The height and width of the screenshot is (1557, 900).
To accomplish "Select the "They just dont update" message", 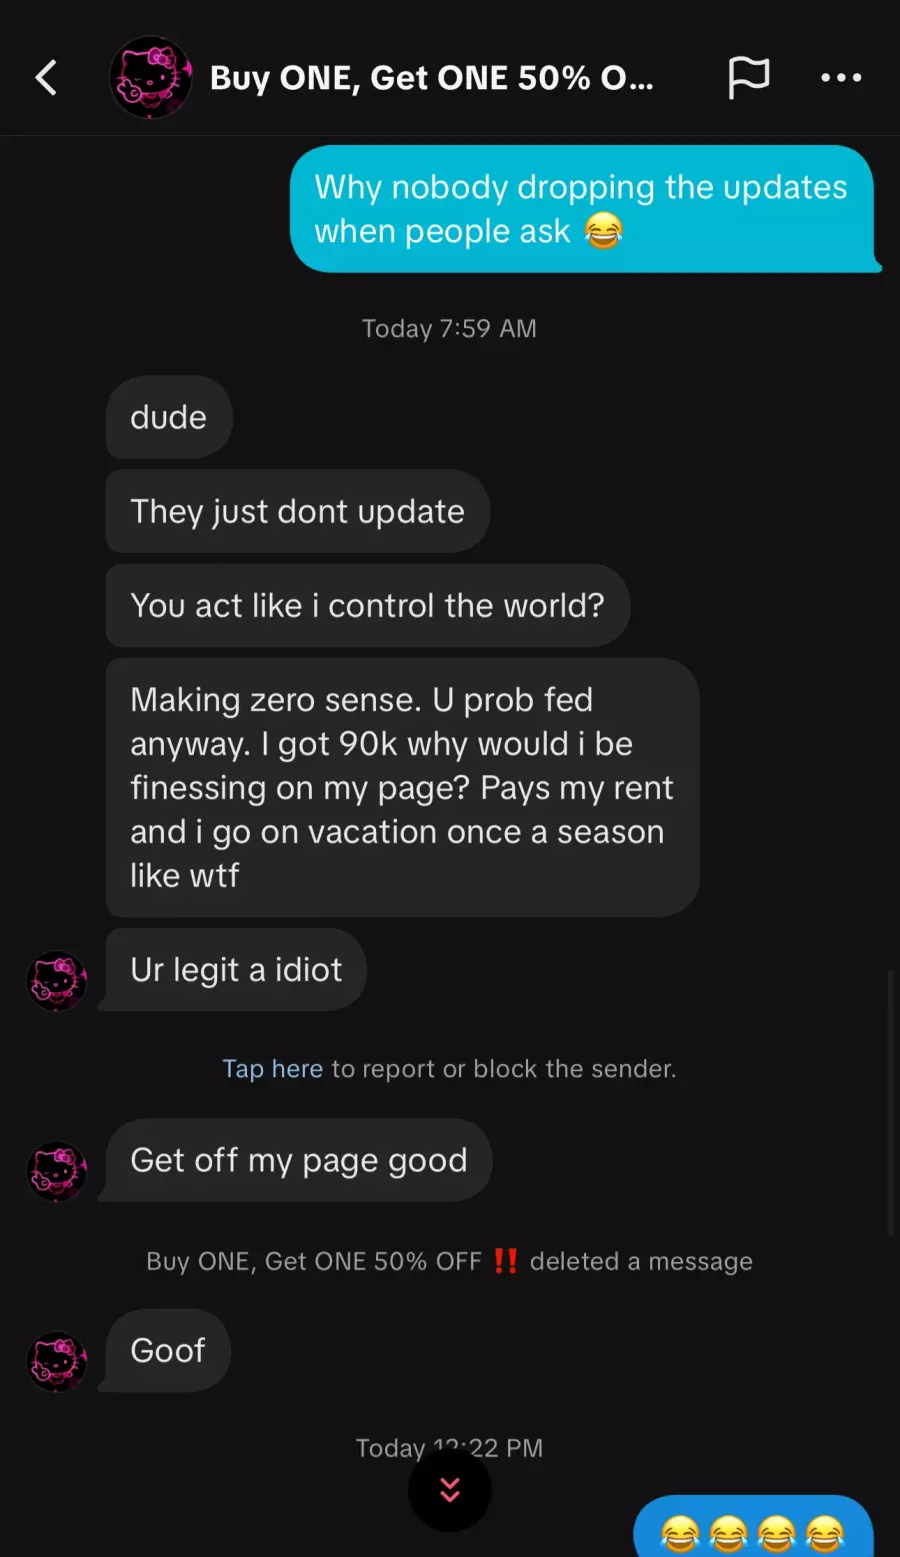I will (297, 511).
